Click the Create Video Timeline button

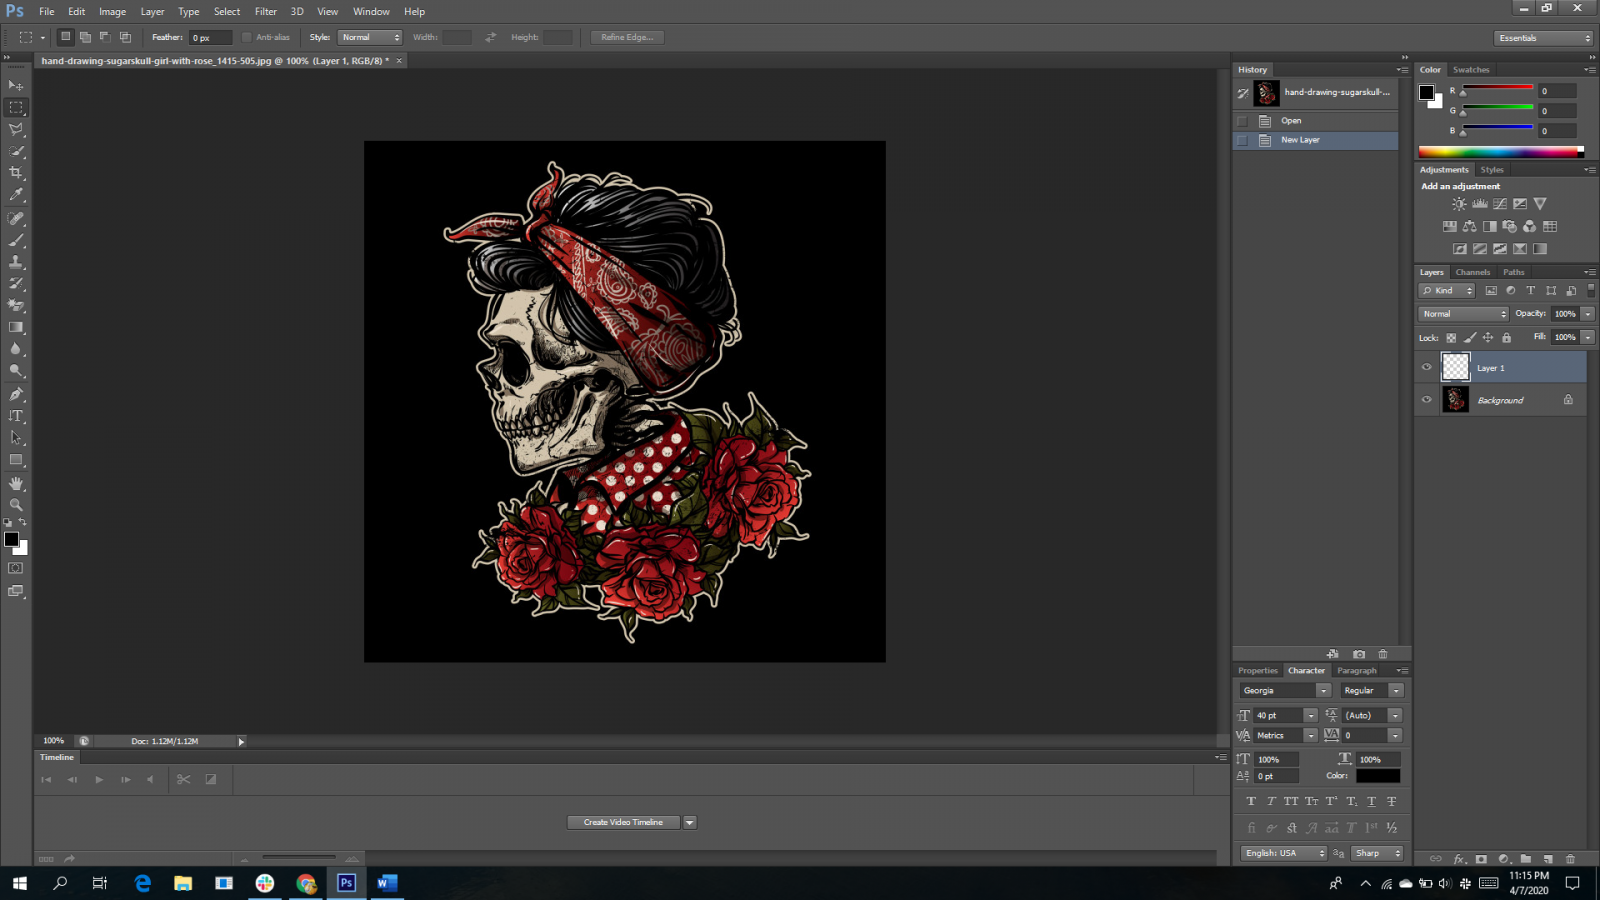(x=623, y=823)
